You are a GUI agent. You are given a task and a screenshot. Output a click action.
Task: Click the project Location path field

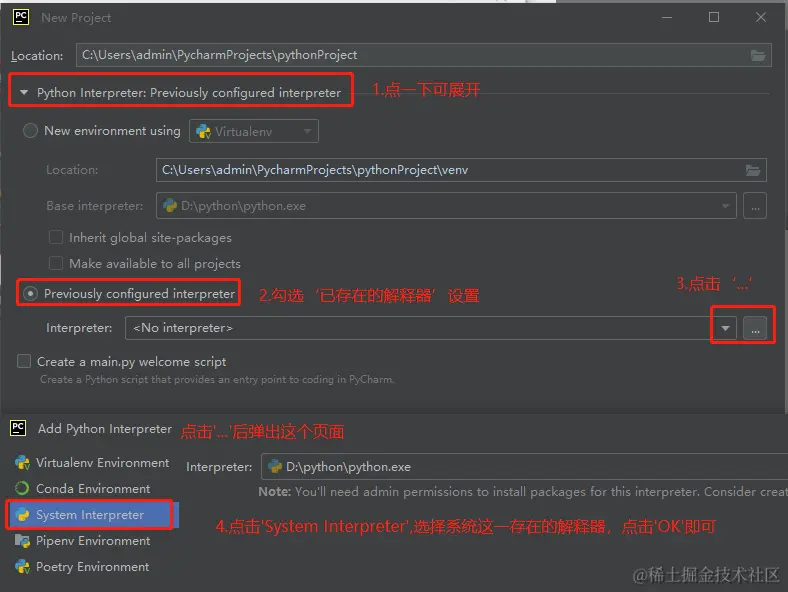424,55
